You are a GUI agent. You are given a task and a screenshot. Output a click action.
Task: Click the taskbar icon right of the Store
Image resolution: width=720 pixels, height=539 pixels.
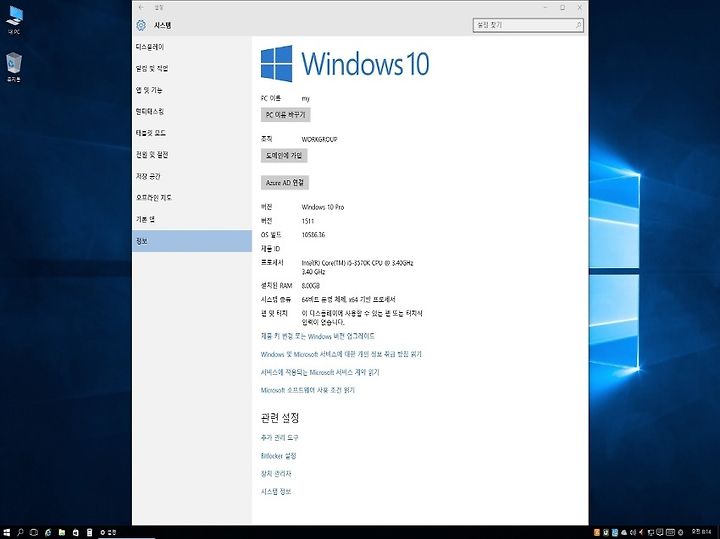click(90, 533)
